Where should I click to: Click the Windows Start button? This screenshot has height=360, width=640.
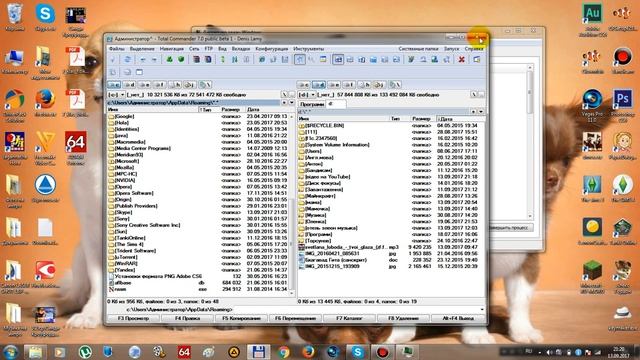tap(10, 352)
